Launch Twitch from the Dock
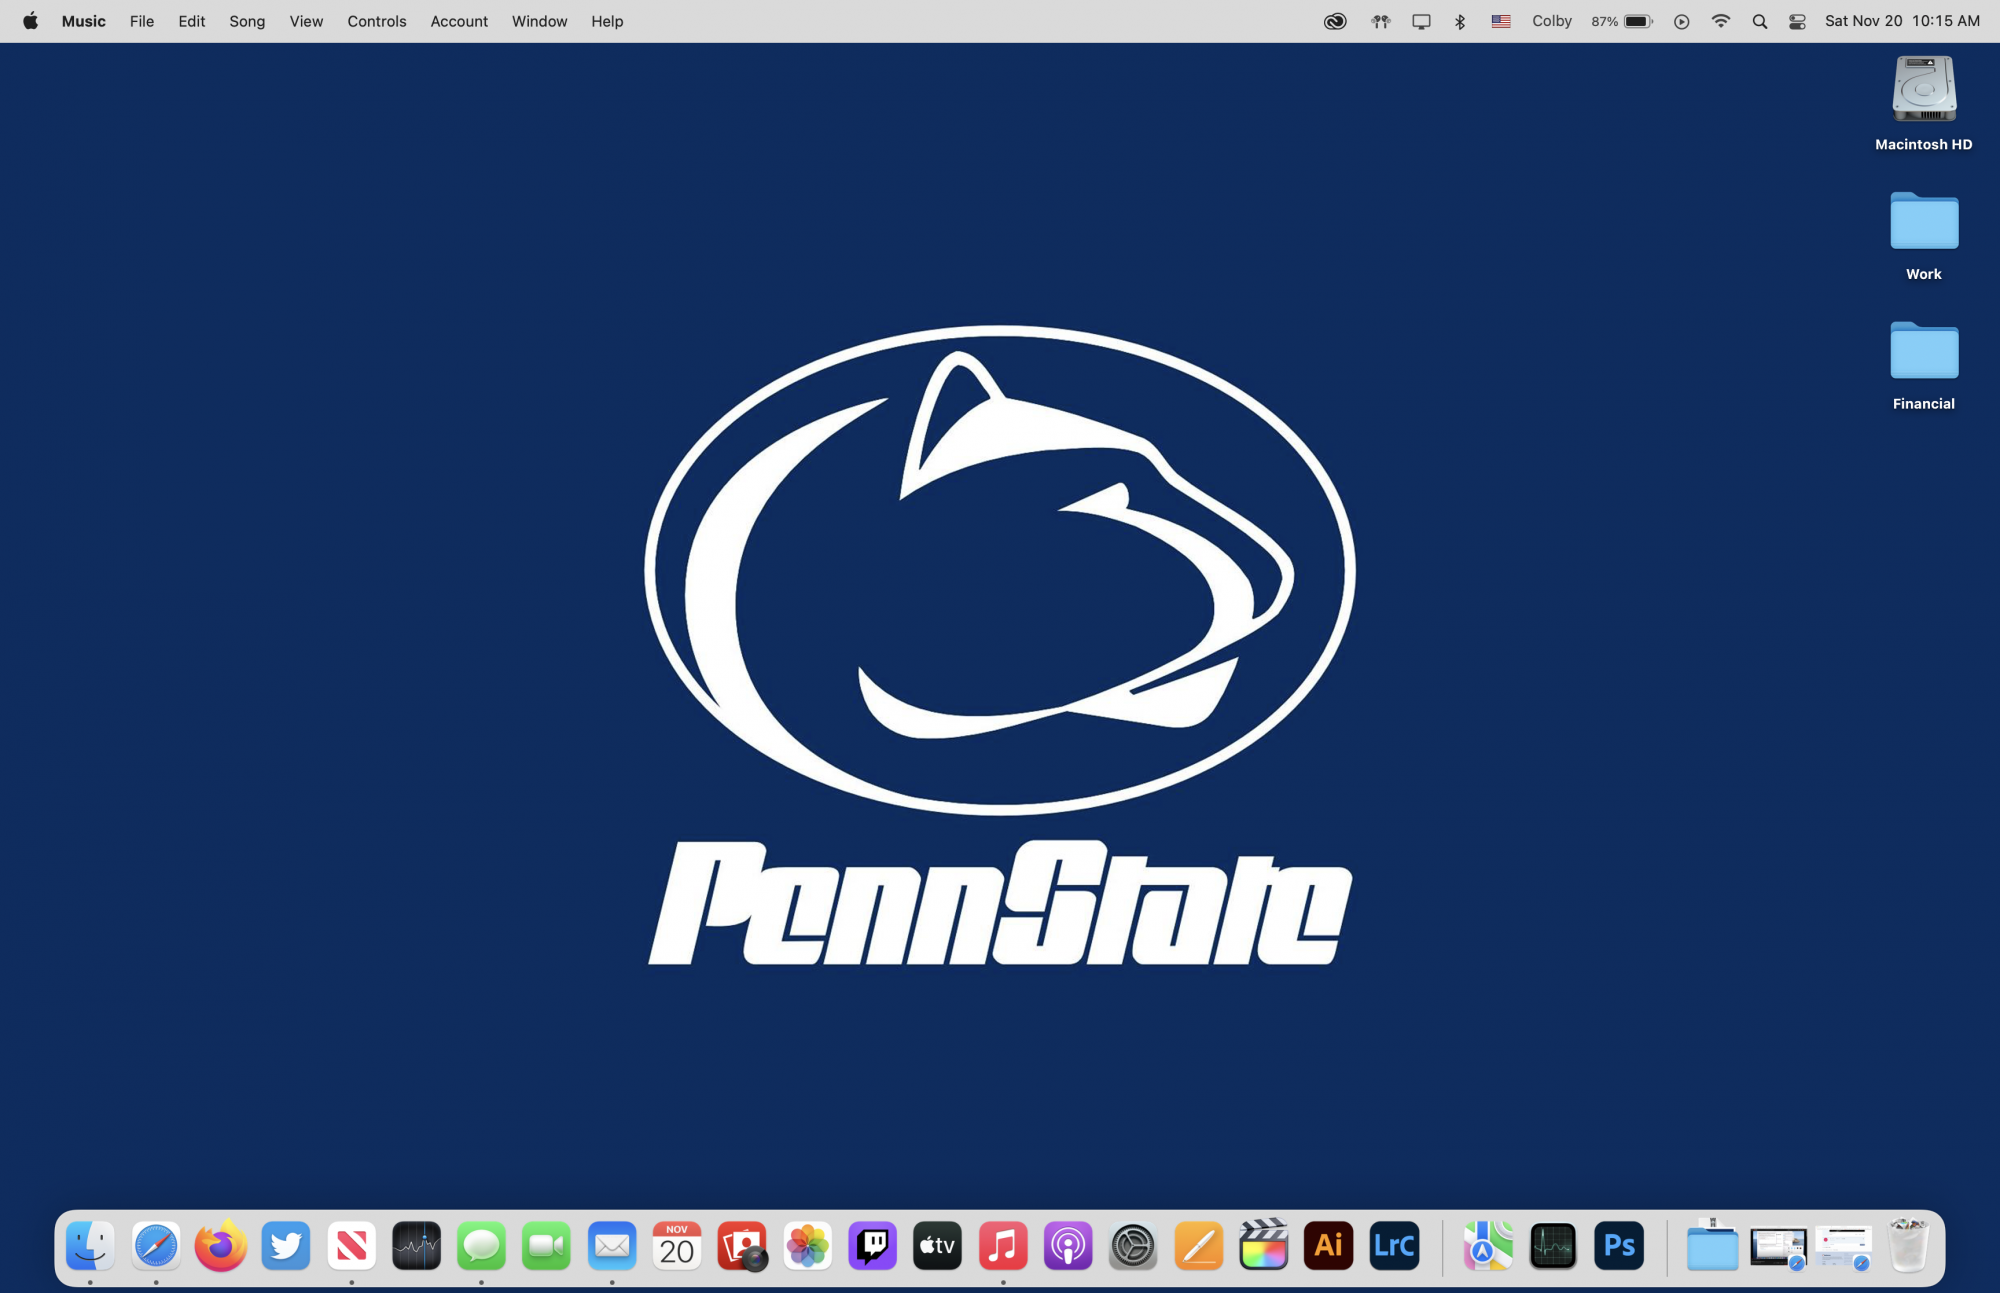 (872, 1246)
